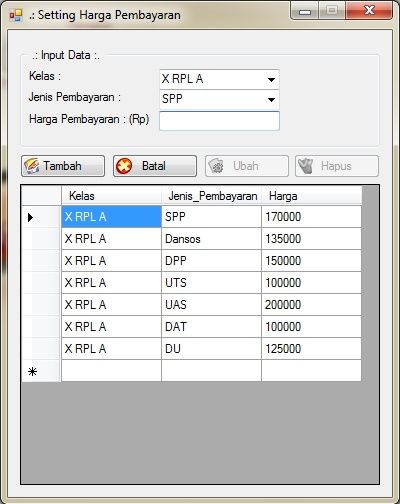Screen dimensions: 400x504
Task: Select the Dansos cell
Action: pyautogui.click(x=211, y=239)
